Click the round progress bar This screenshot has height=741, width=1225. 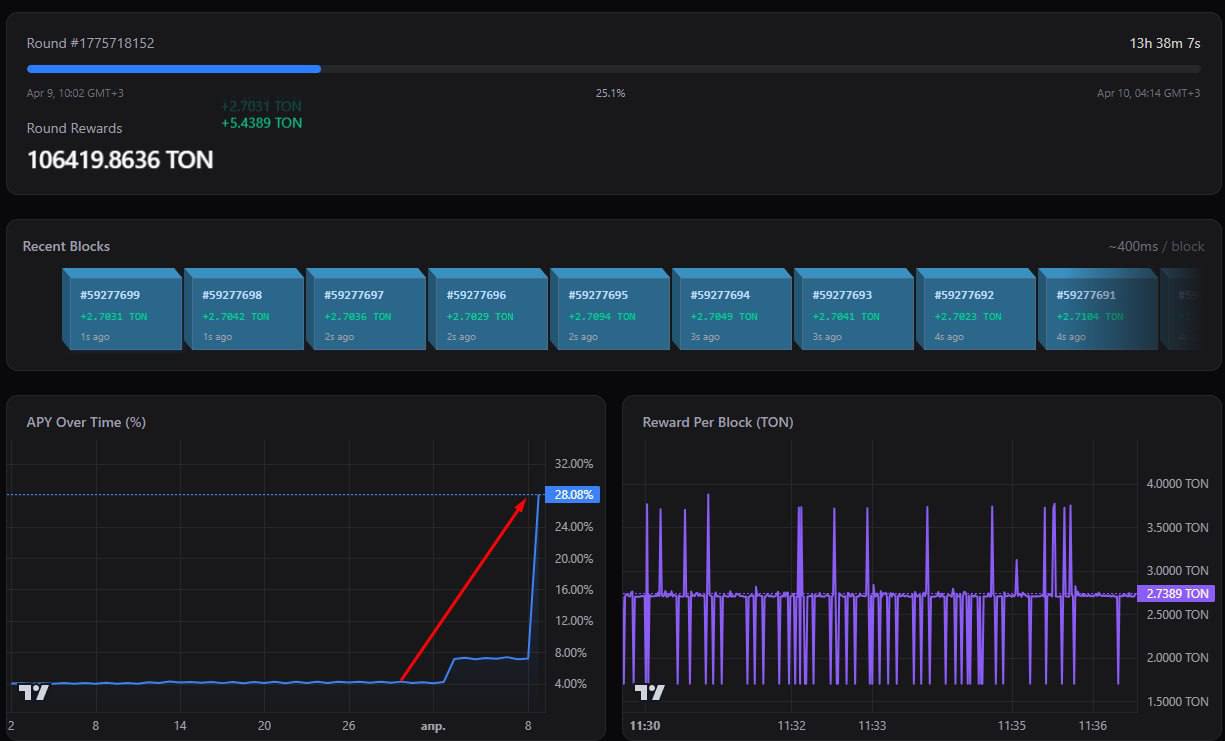click(x=613, y=69)
